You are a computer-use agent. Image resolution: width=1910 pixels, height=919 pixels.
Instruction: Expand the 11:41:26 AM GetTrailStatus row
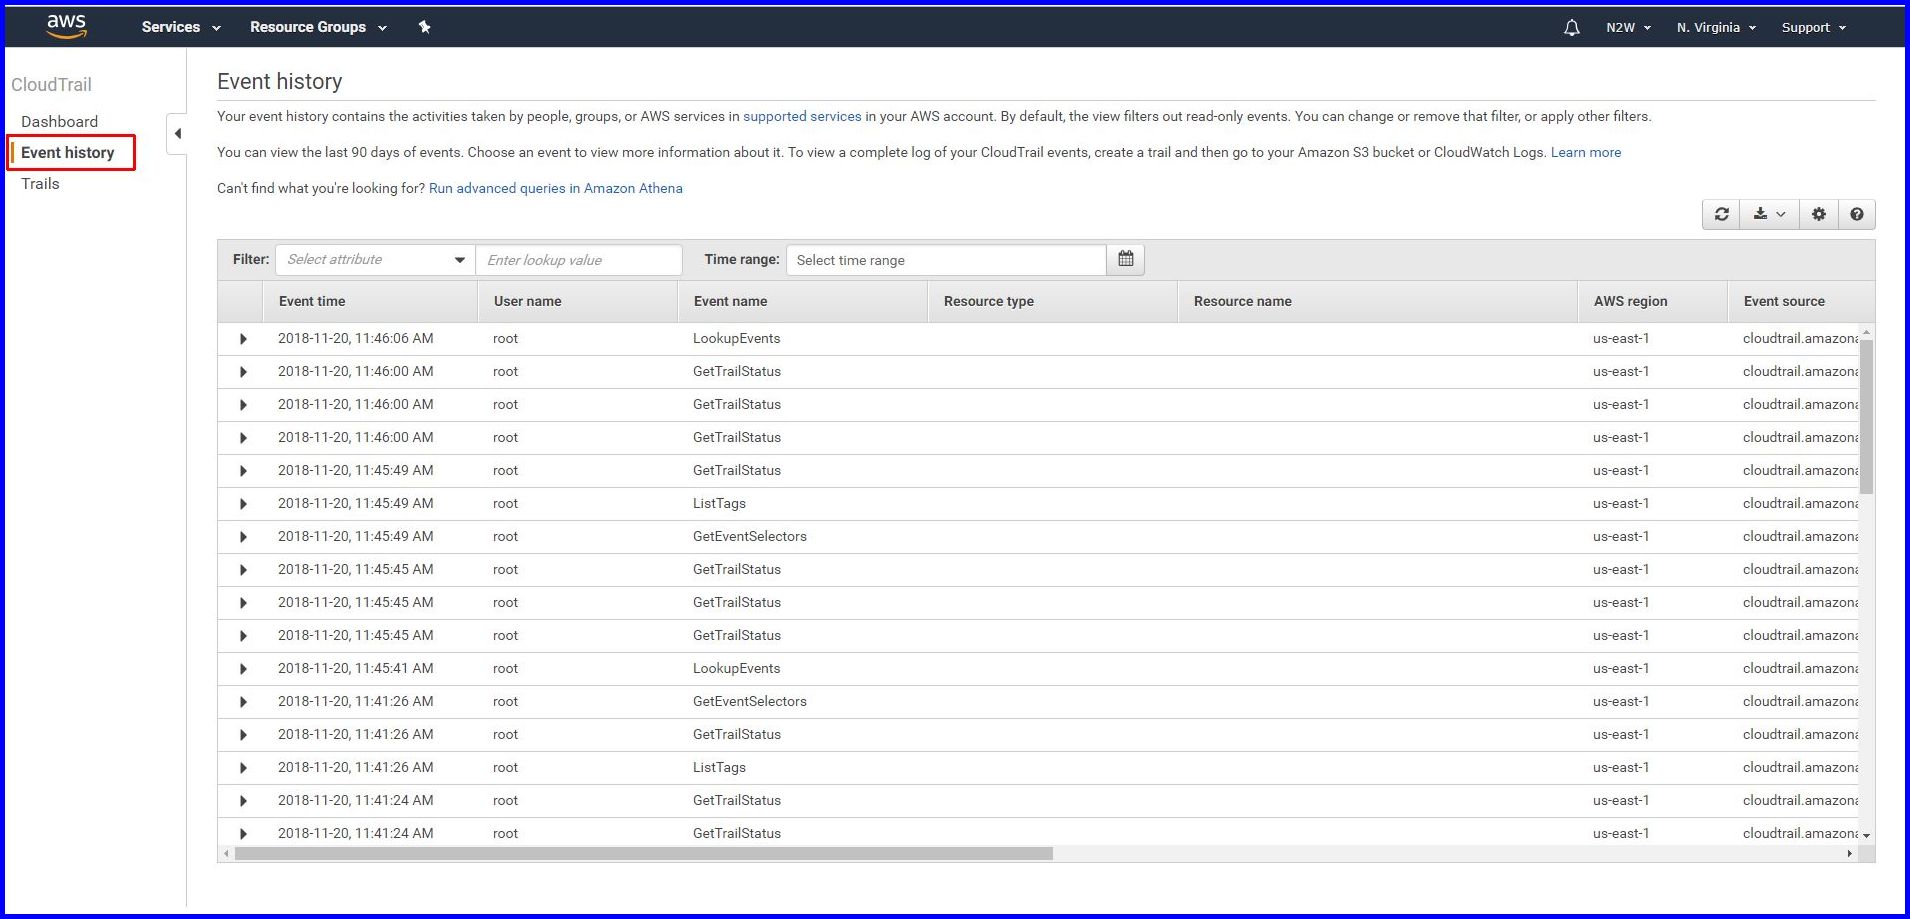[243, 735]
